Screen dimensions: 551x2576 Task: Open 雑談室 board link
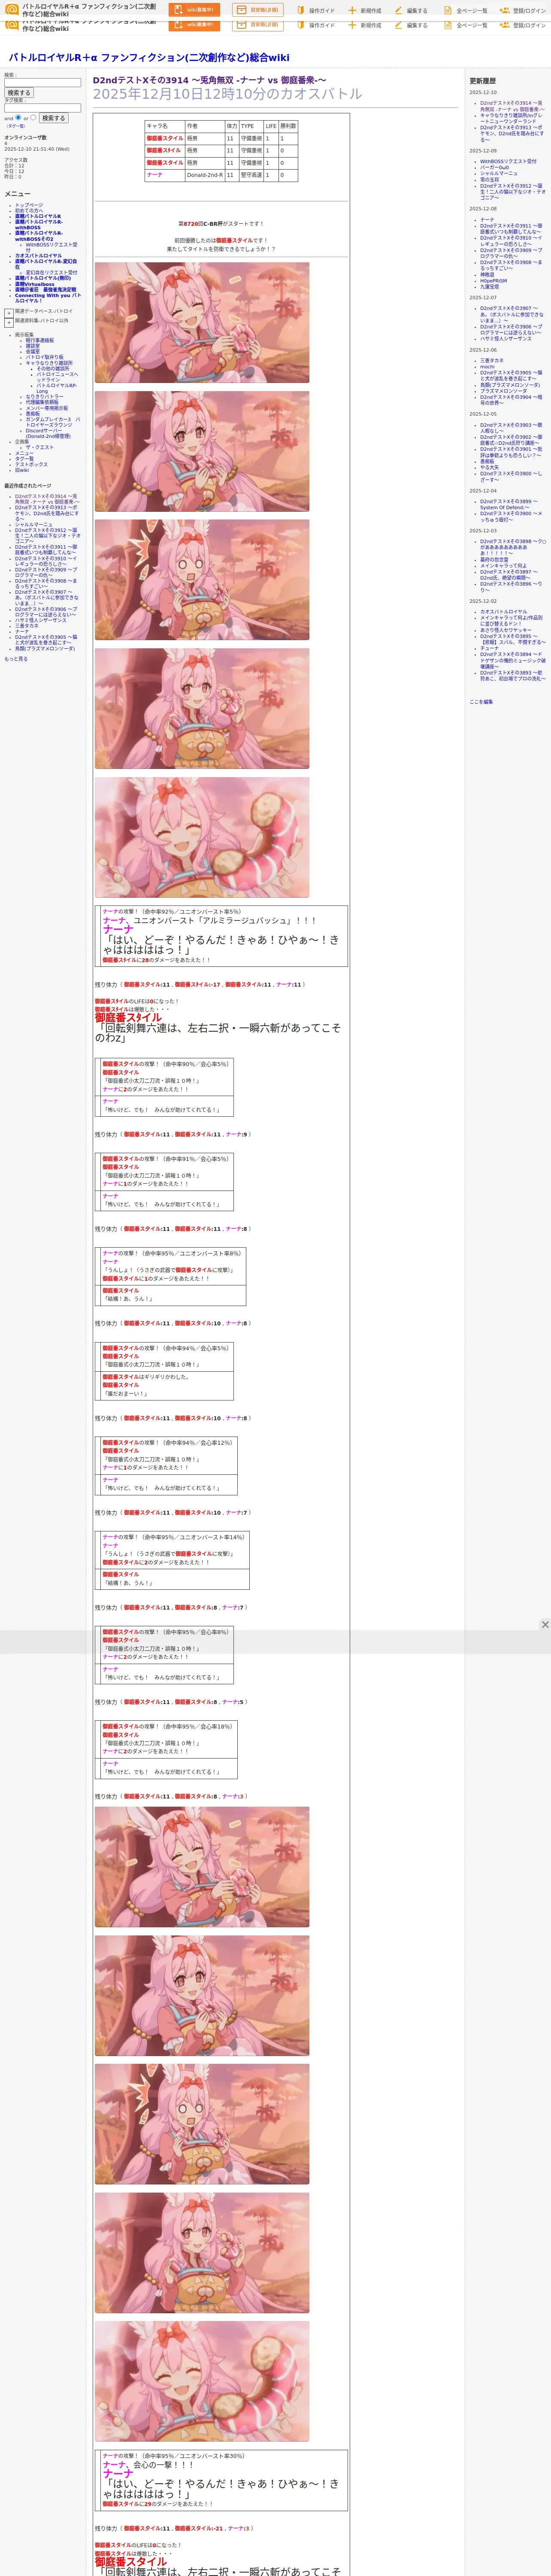[x=33, y=346]
